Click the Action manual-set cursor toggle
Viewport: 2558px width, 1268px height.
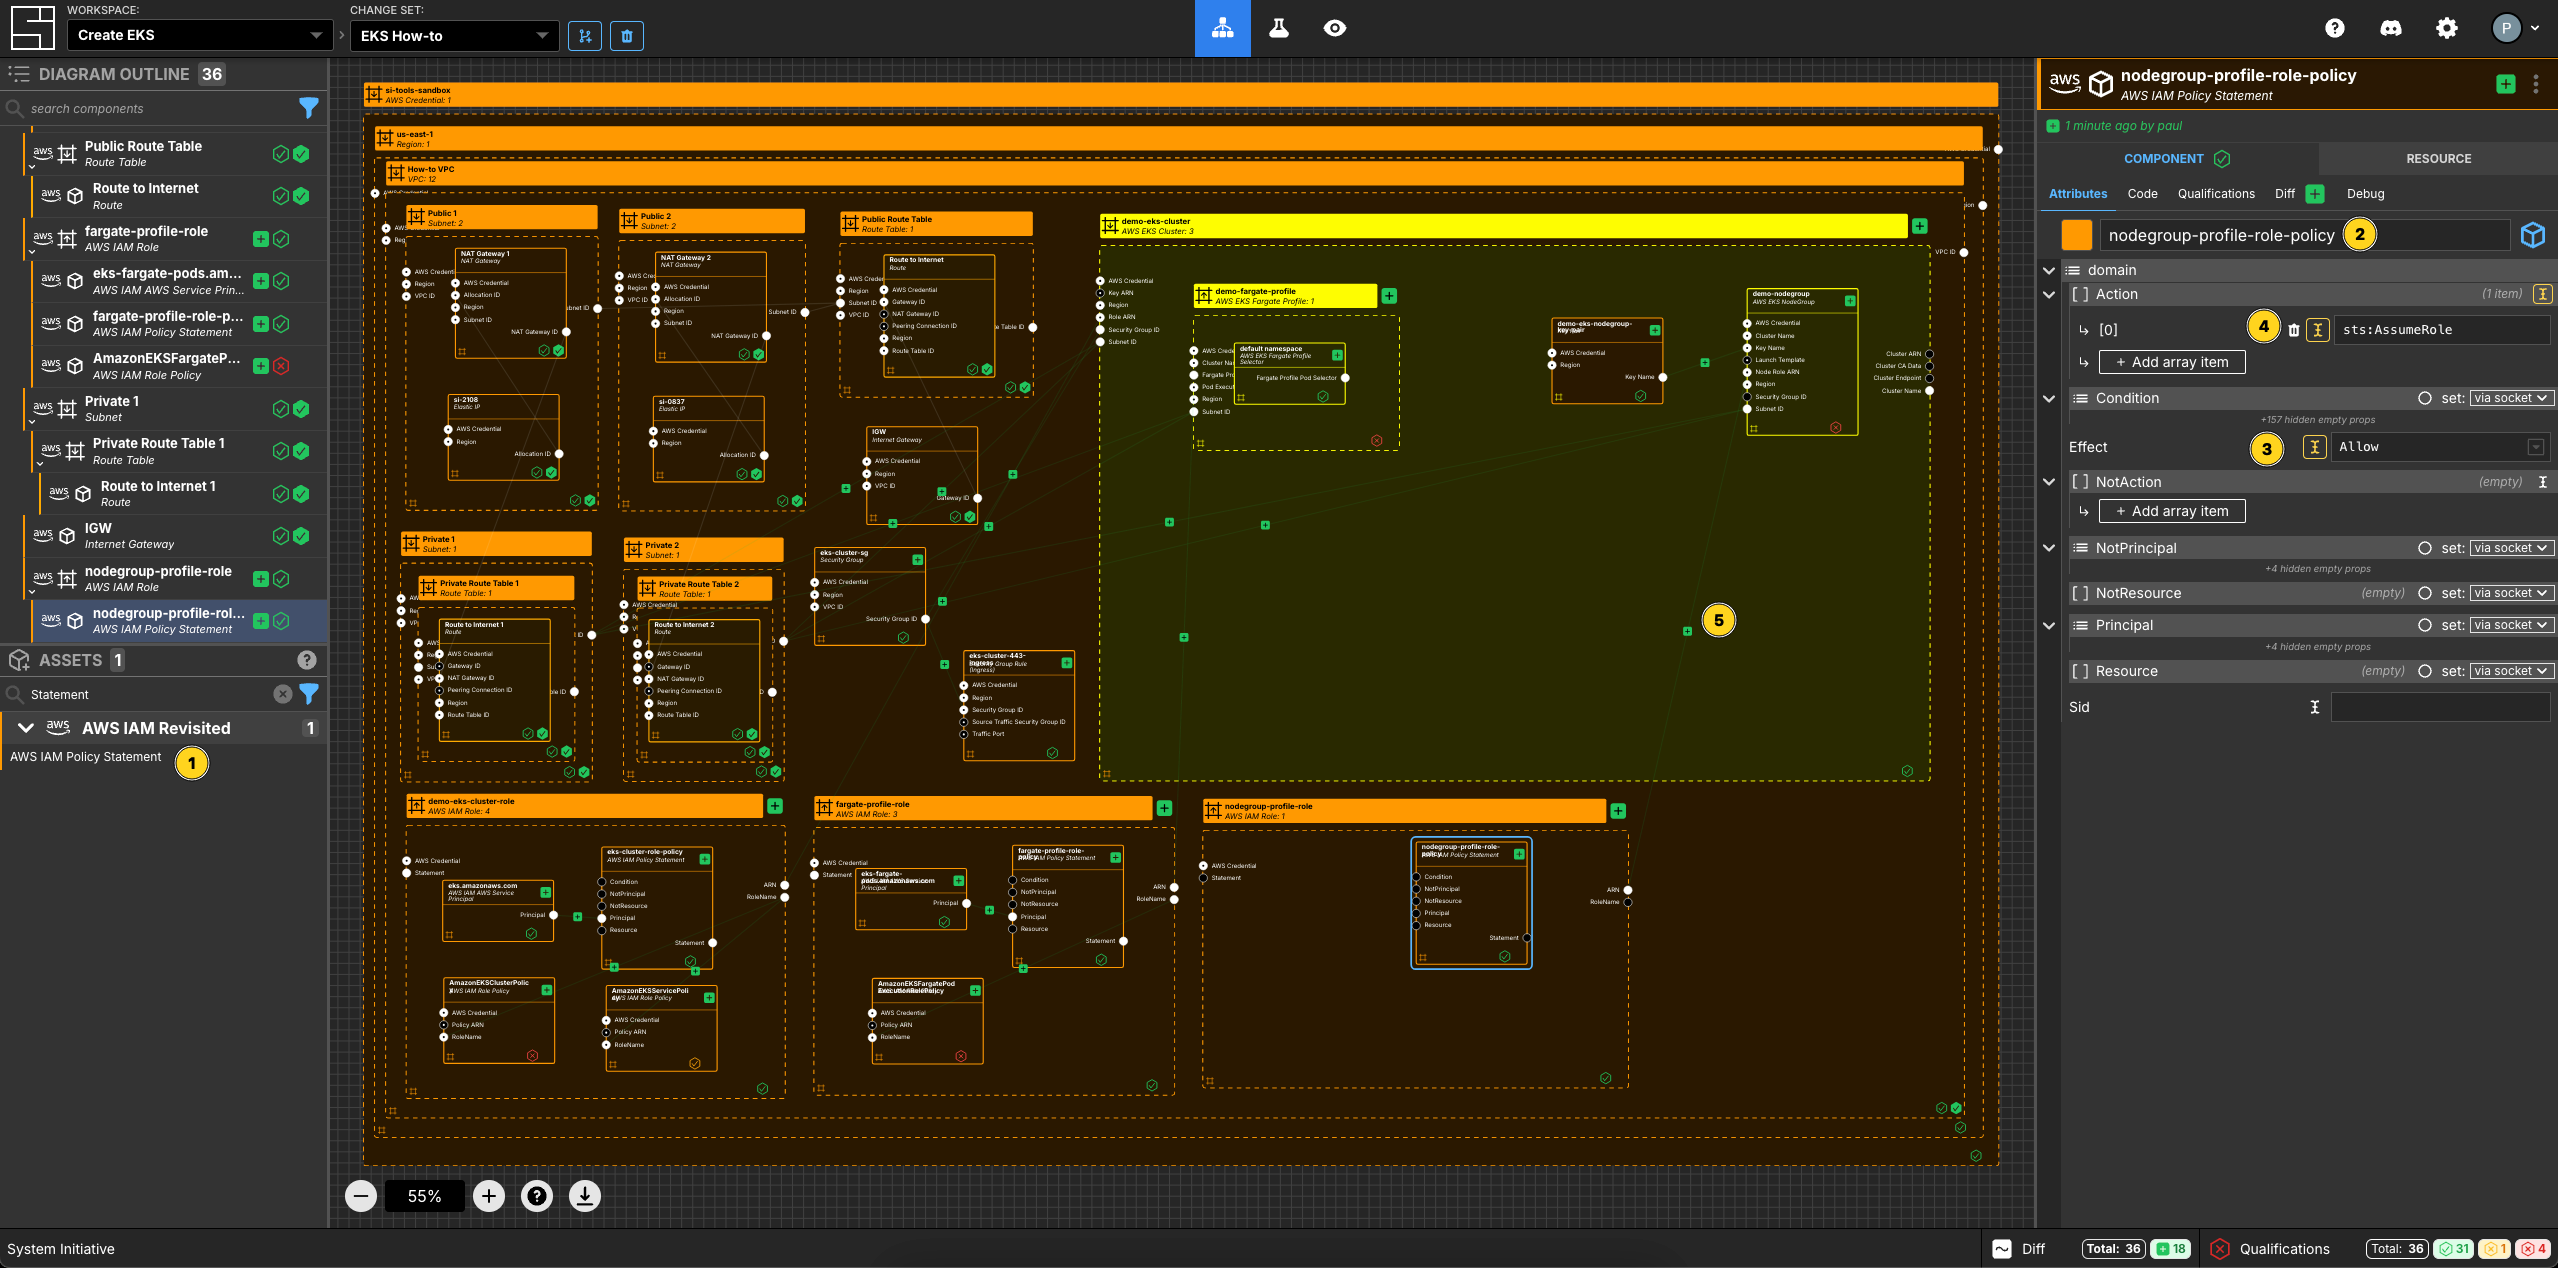coord(2542,294)
